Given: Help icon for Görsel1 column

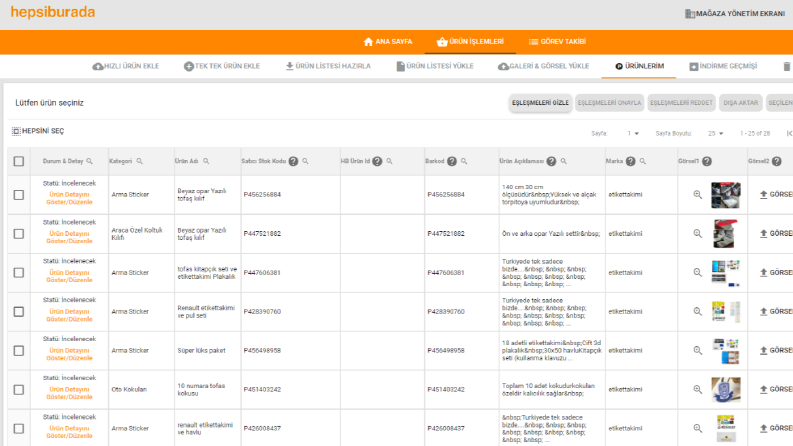Looking at the screenshot, I should [707, 161].
